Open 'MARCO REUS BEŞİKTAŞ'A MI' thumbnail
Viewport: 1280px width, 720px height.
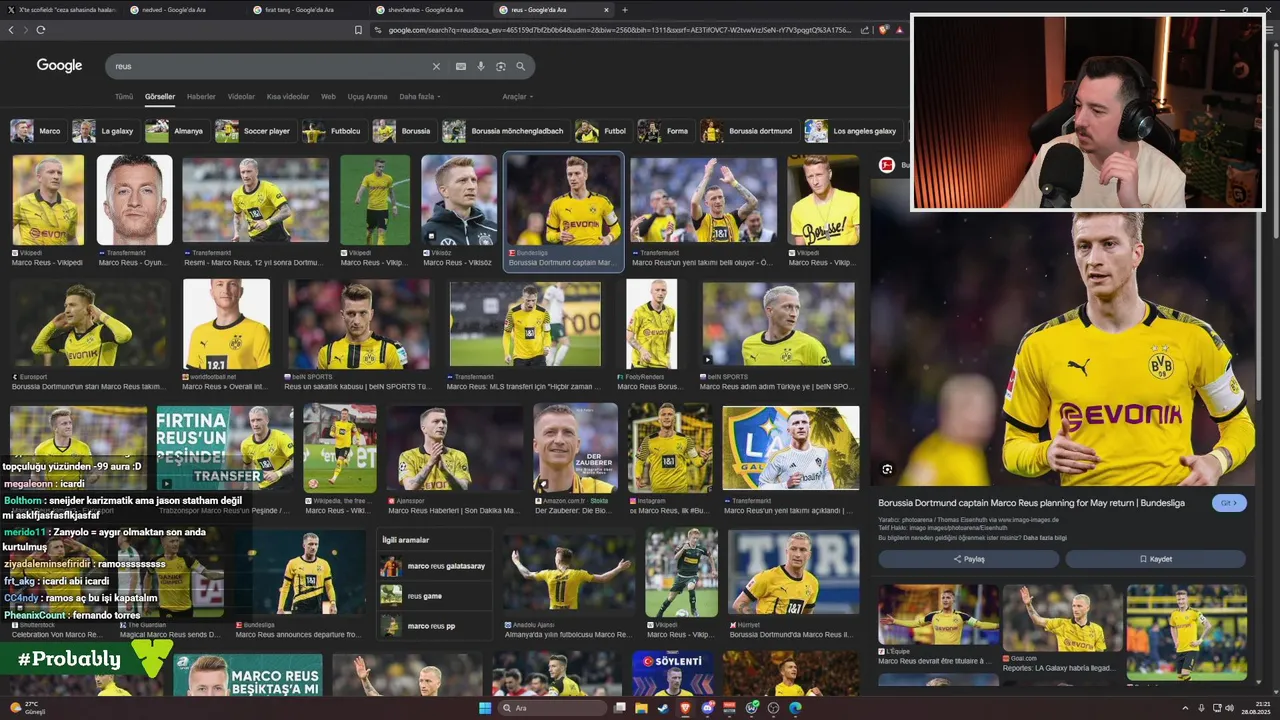pos(248,675)
